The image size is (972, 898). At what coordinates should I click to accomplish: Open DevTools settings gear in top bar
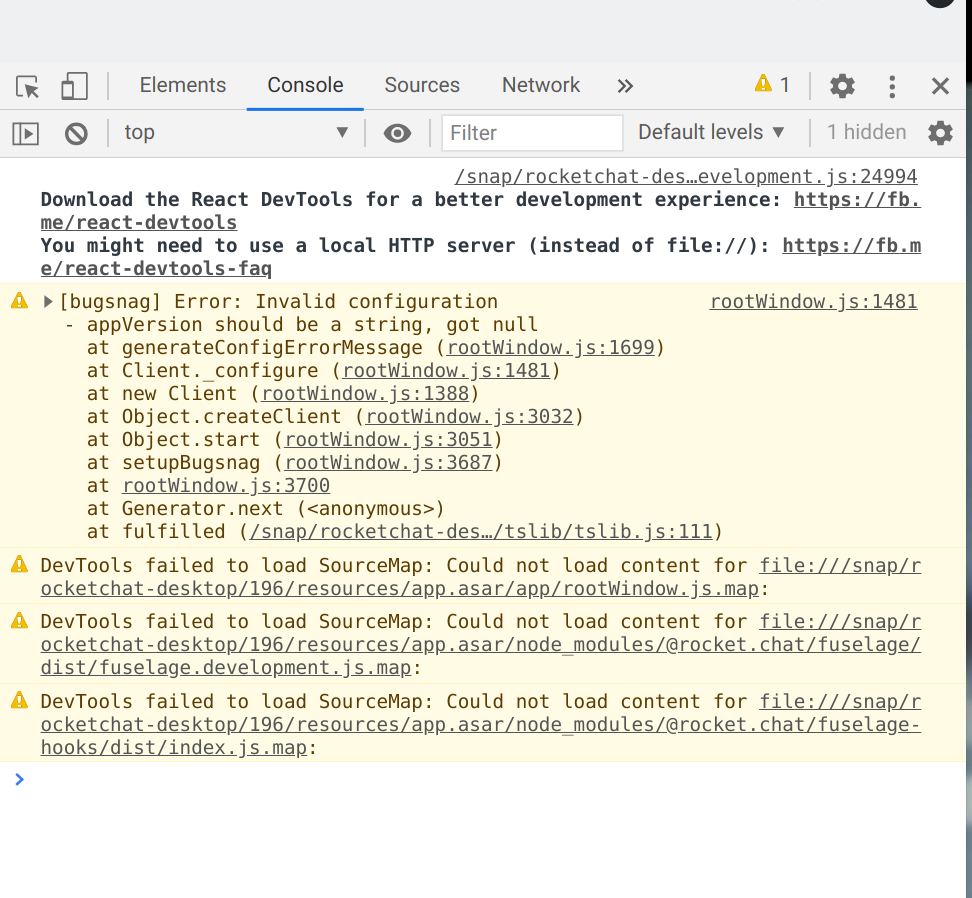(x=842, y=86)
